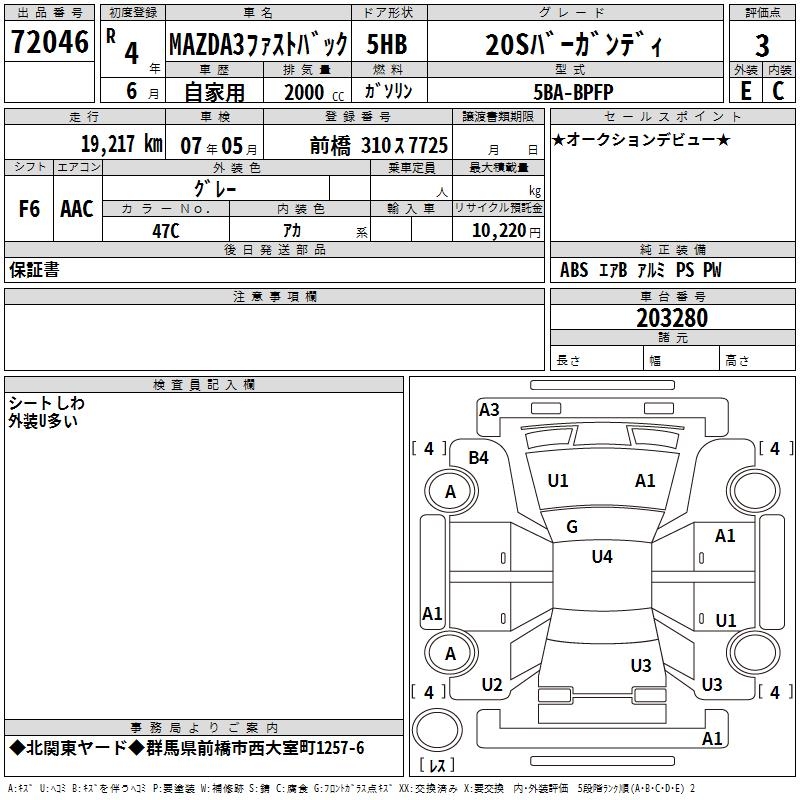Select the B4 damage marker on the diagram
Viewport: 800px width, 800px height.
479,457
